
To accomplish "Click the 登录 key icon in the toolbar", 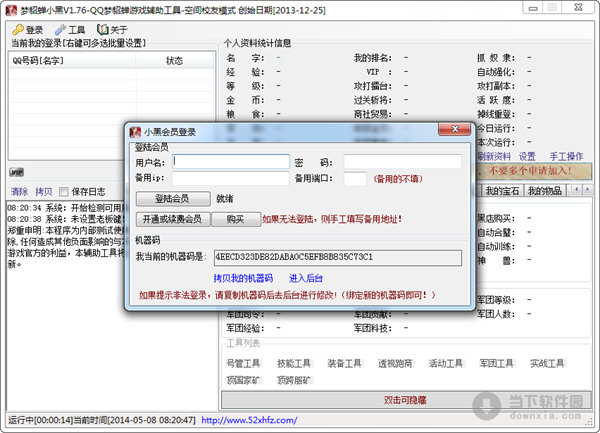I will [x=18, y=29].
